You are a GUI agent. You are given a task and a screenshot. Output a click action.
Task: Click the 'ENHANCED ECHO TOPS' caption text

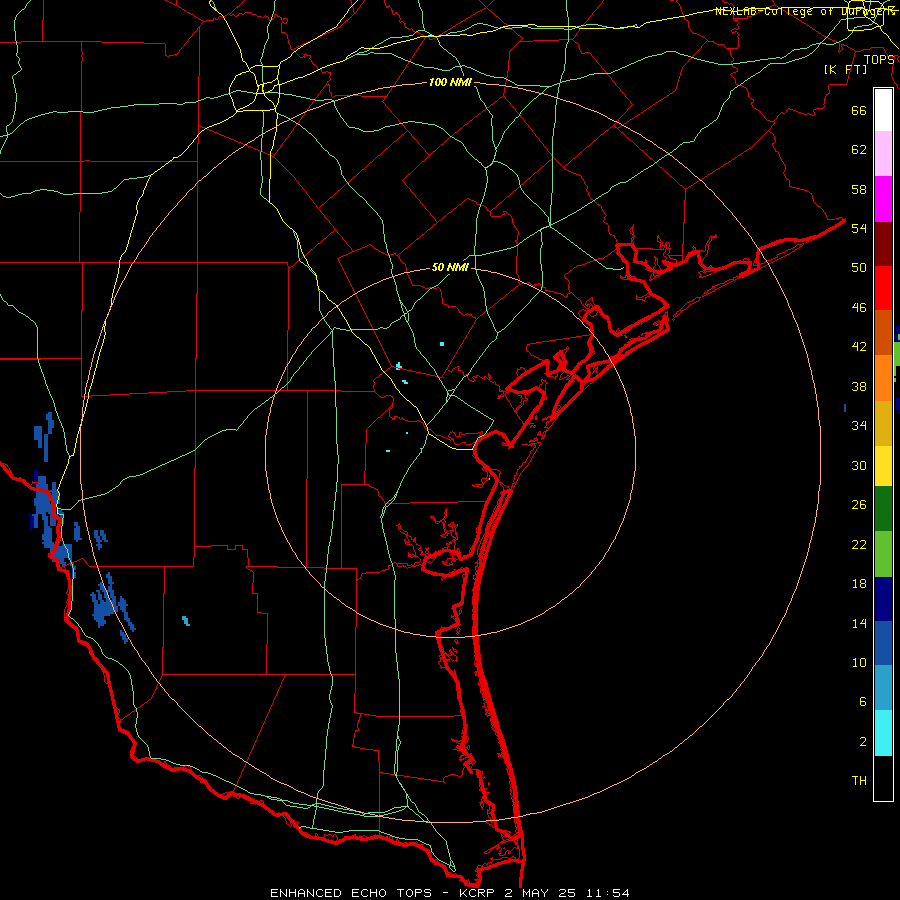[351, 893]
